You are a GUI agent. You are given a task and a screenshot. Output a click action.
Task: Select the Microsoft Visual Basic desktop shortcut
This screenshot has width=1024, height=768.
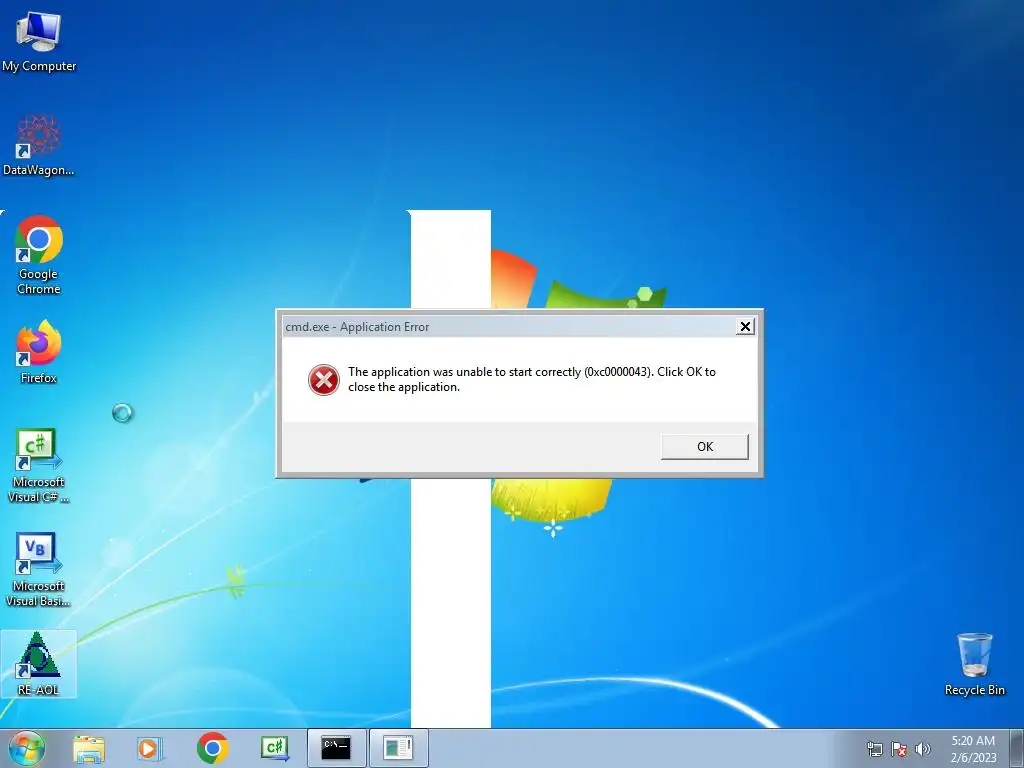[x=39, y=569]
